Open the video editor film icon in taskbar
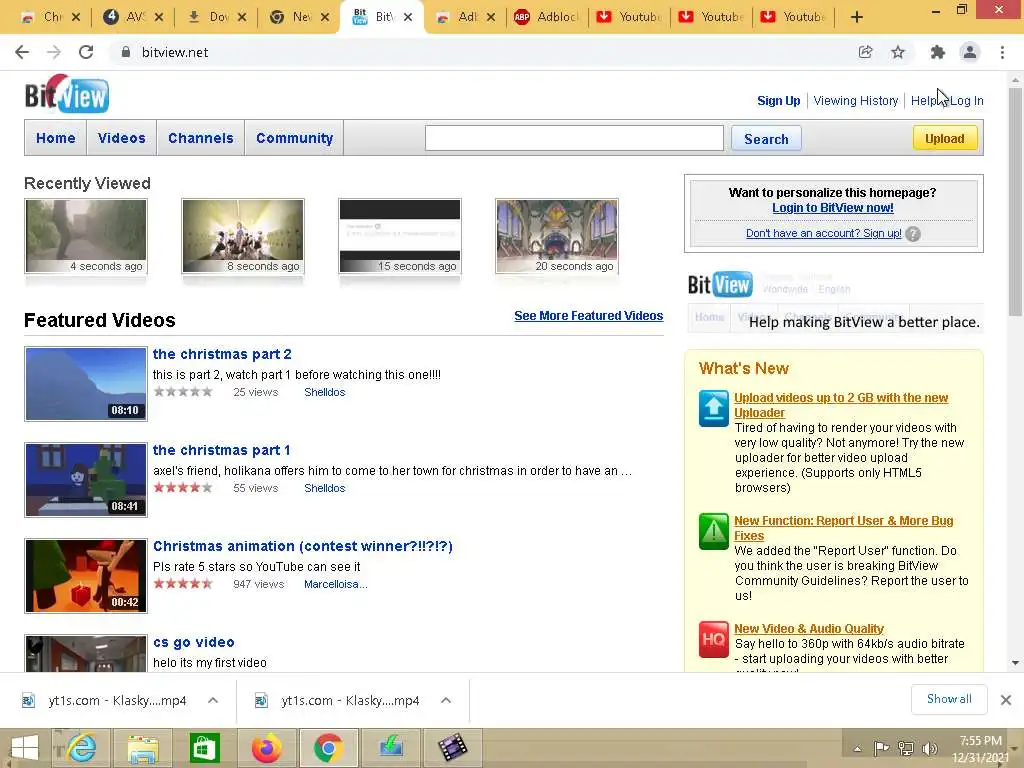The width and height of the screenshot is (1024, 768). (453, 748)
